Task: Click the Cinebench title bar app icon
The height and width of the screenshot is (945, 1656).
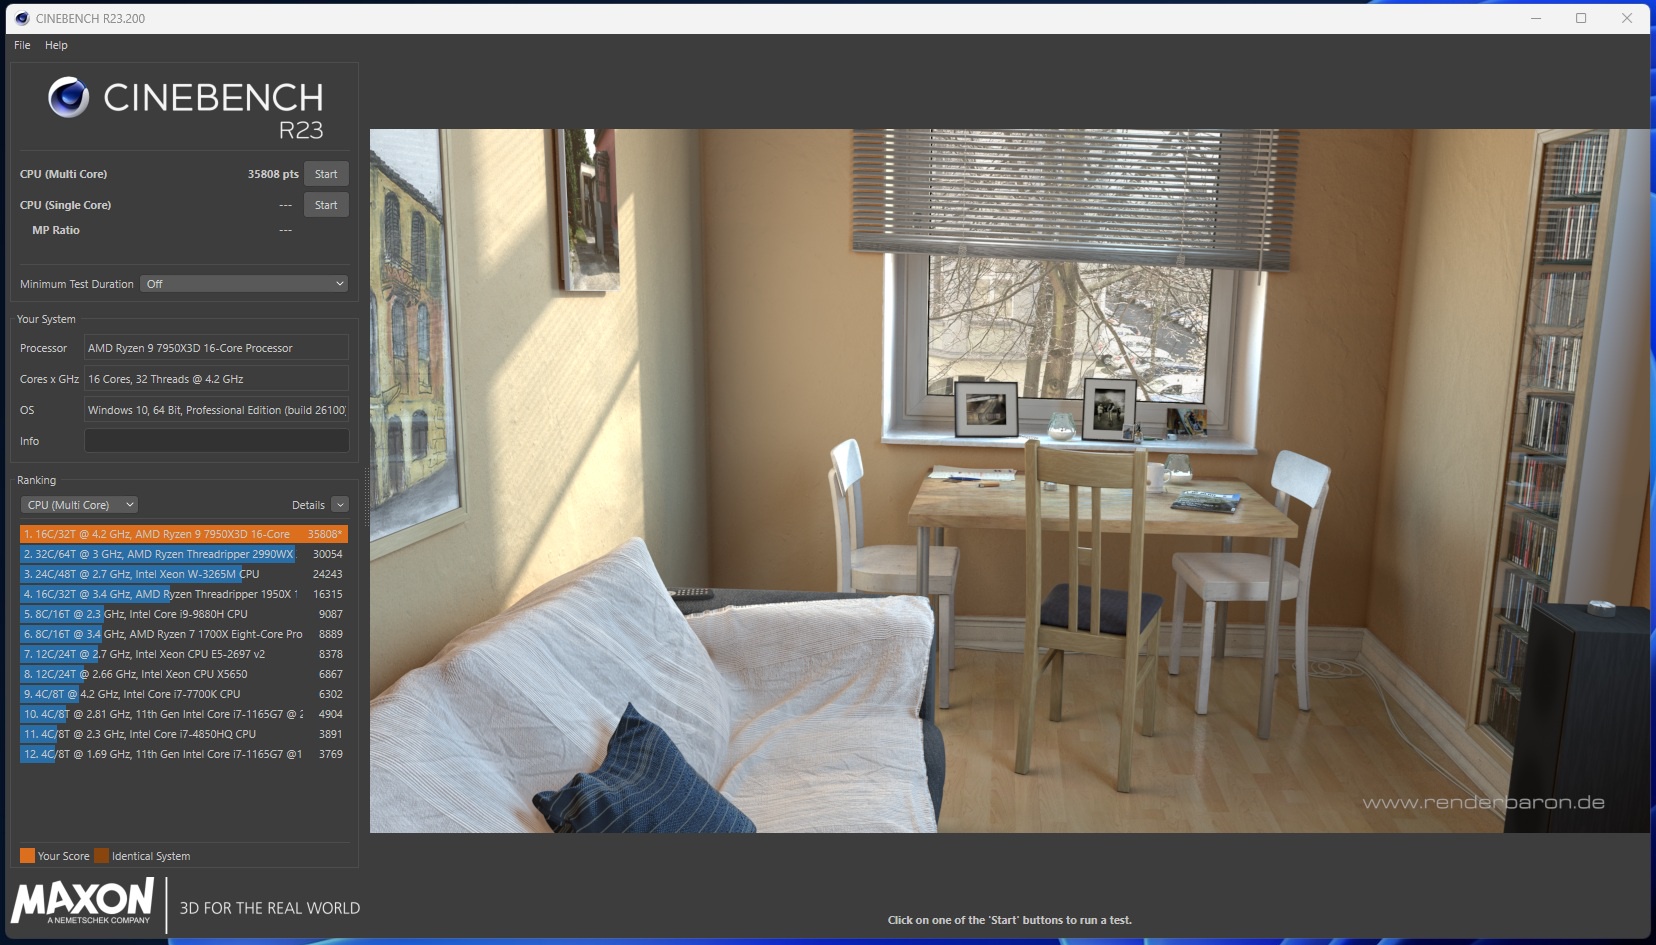Action: 22,18
